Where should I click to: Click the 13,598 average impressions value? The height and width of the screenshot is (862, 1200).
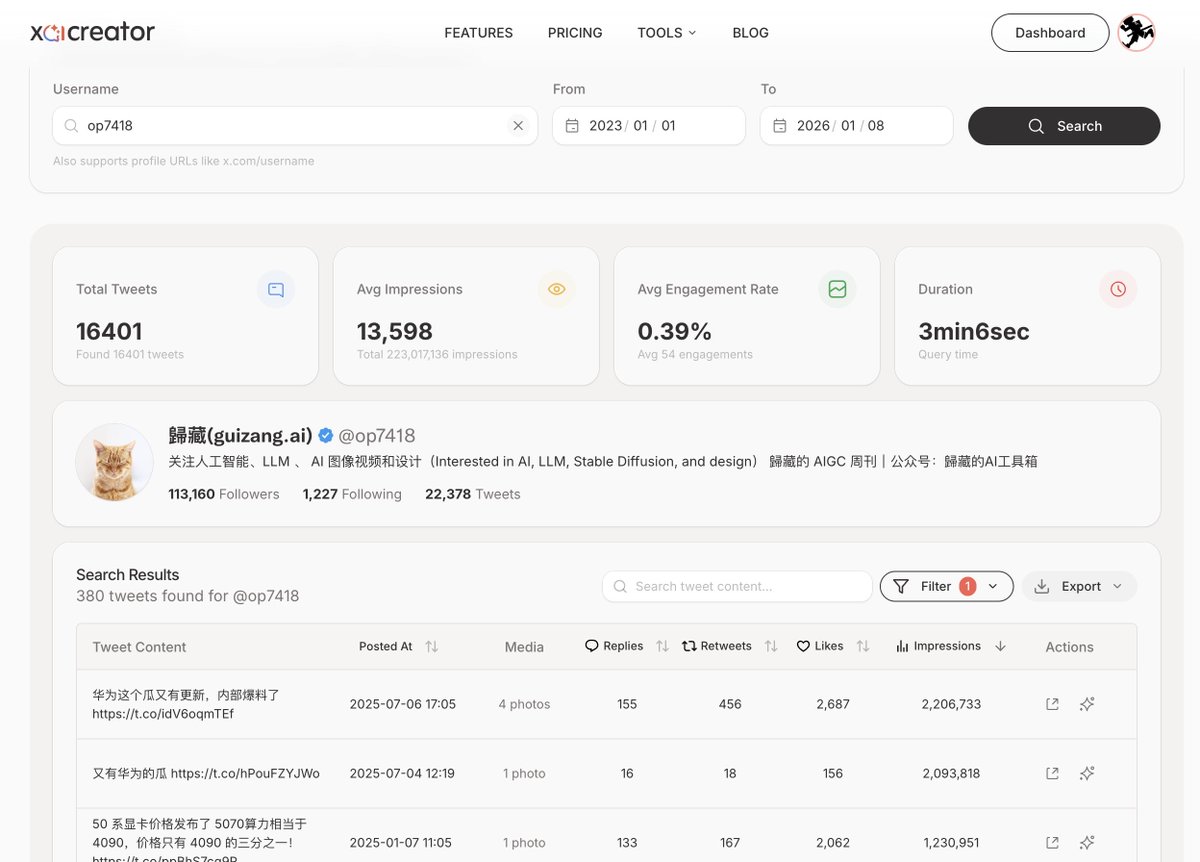coord(395,331)
